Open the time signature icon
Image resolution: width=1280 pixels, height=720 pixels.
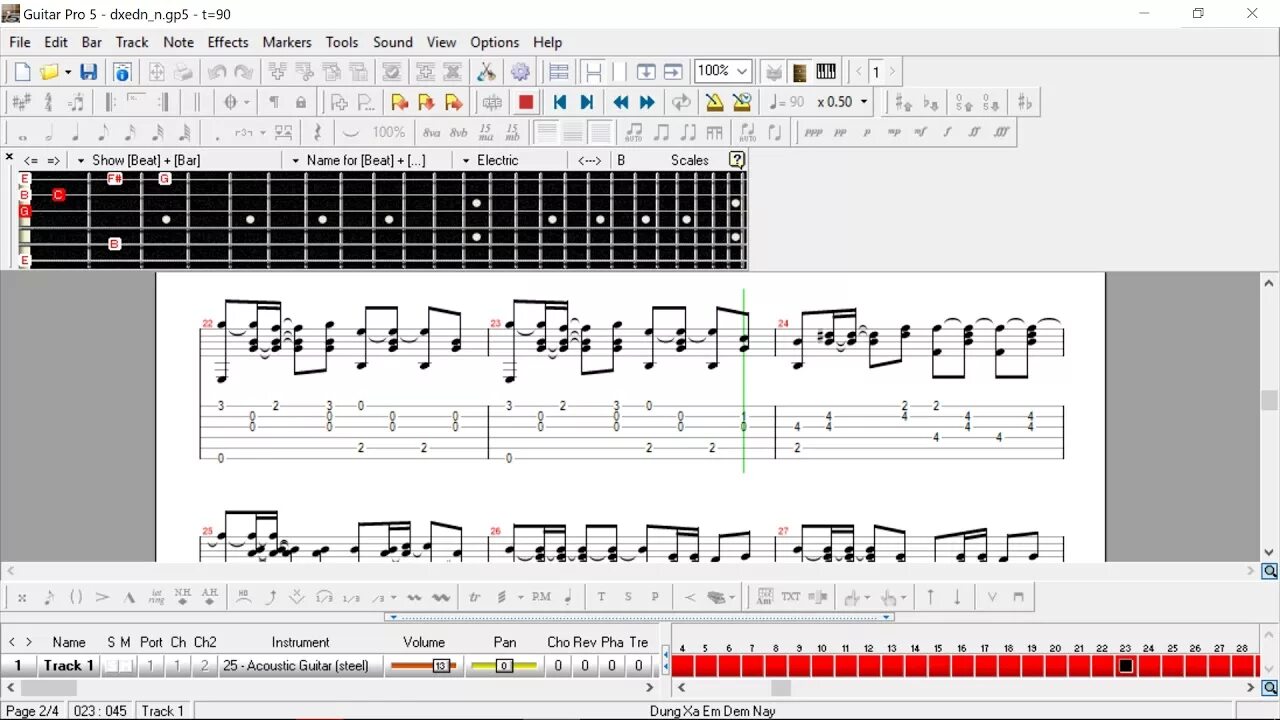pos(48,102)
